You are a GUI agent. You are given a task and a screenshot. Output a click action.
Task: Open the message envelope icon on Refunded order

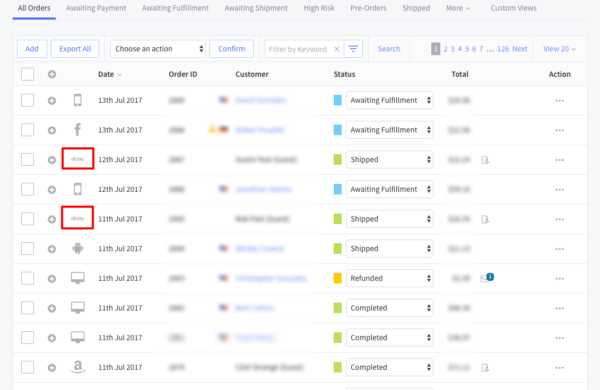click(x=487, y=277)
